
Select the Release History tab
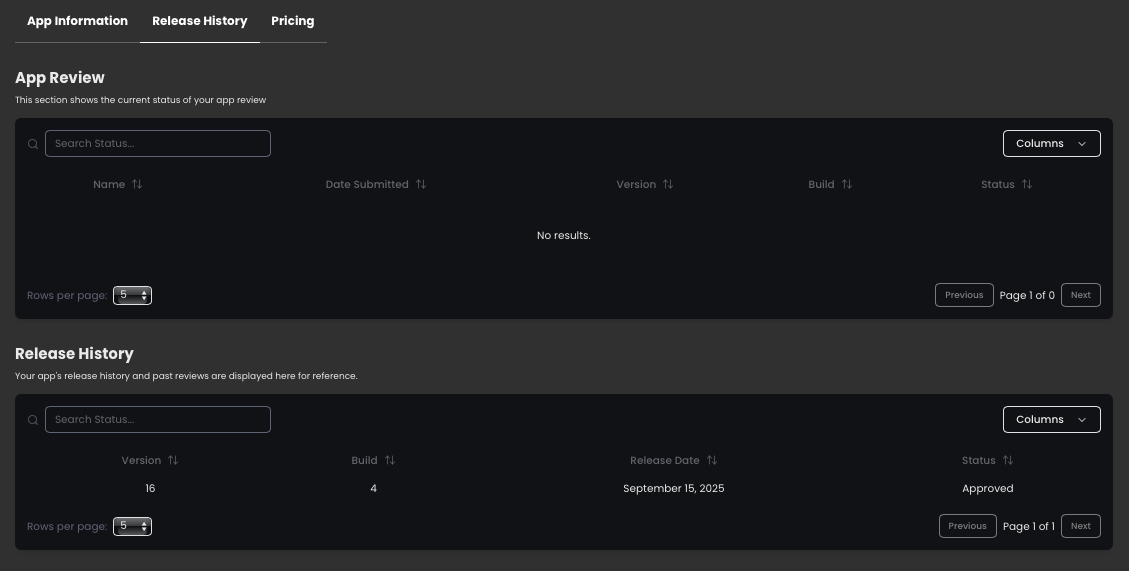pos(199,21)
